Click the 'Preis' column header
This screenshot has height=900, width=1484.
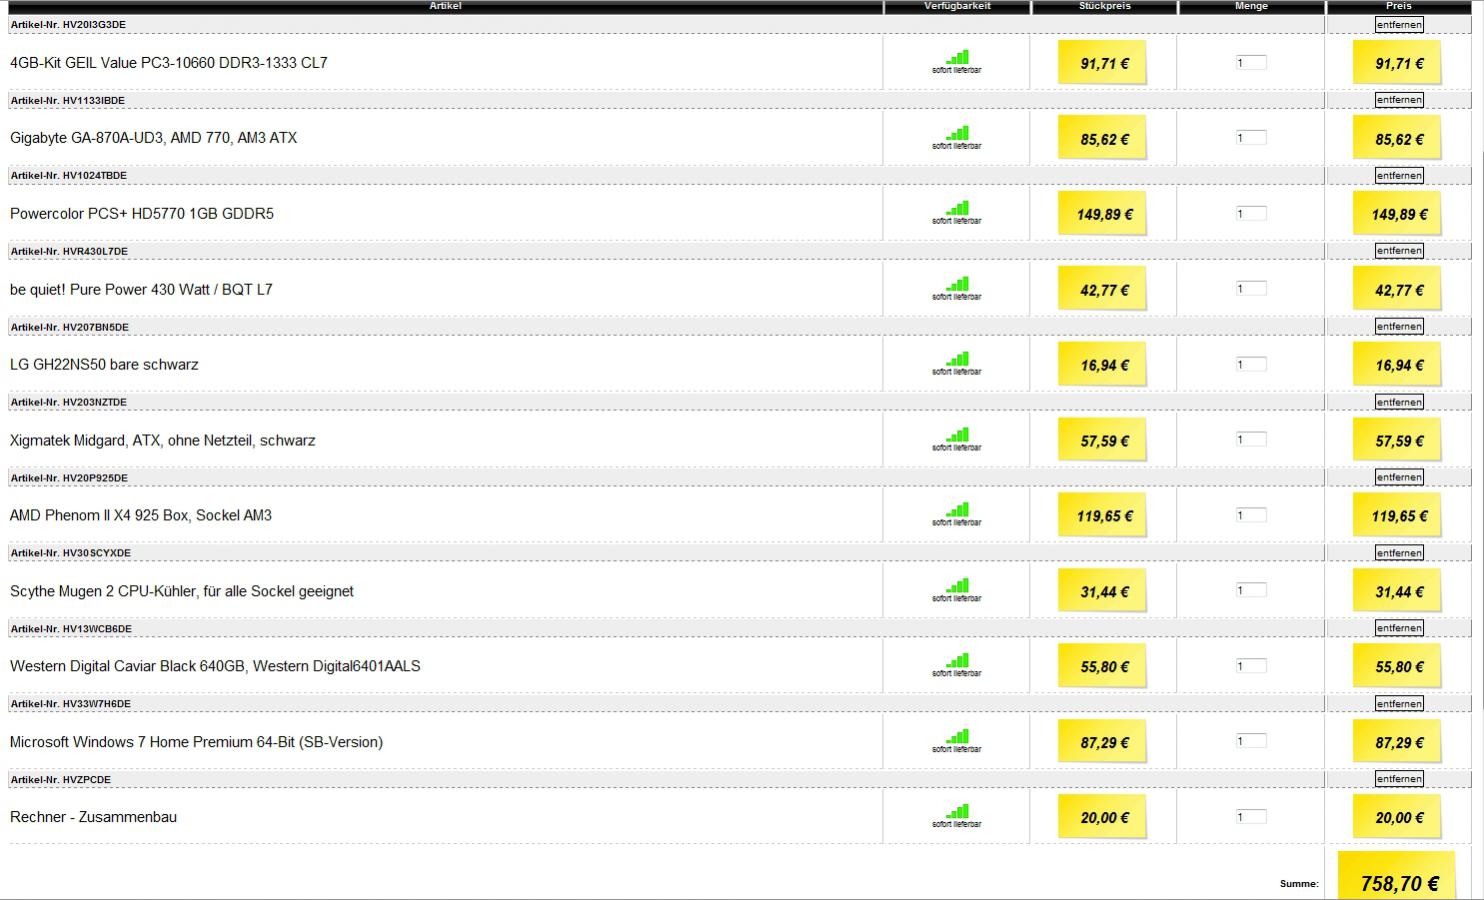[1399, 6]
